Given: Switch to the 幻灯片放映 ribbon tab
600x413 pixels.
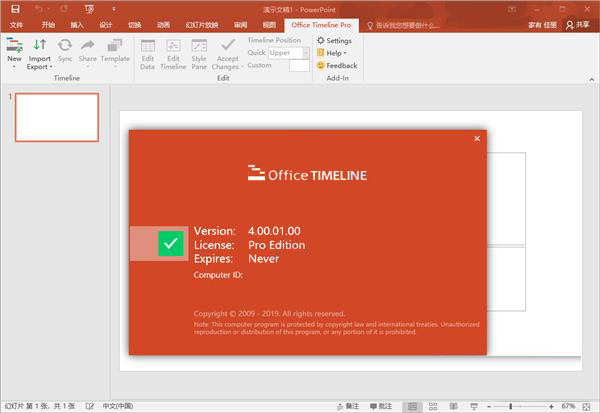Looking at the screenshot, I should (202, 25).
